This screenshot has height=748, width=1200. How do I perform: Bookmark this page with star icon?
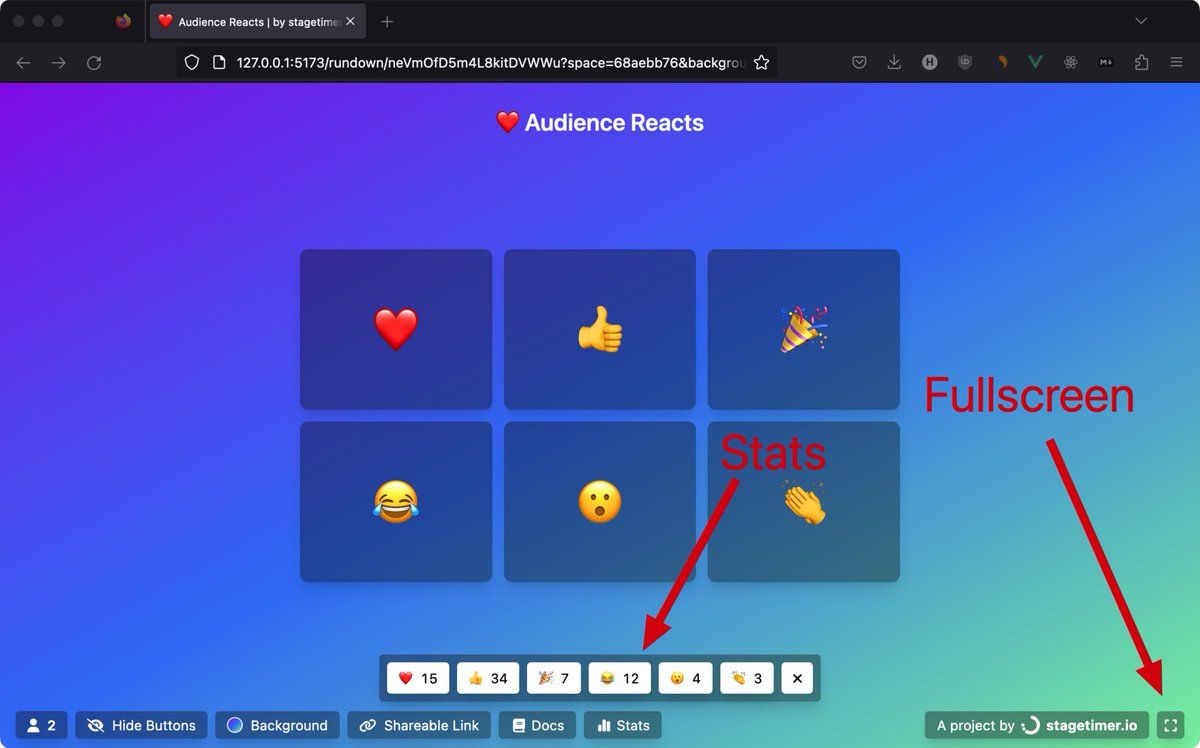pyautogui.click(x=761, y=62)
